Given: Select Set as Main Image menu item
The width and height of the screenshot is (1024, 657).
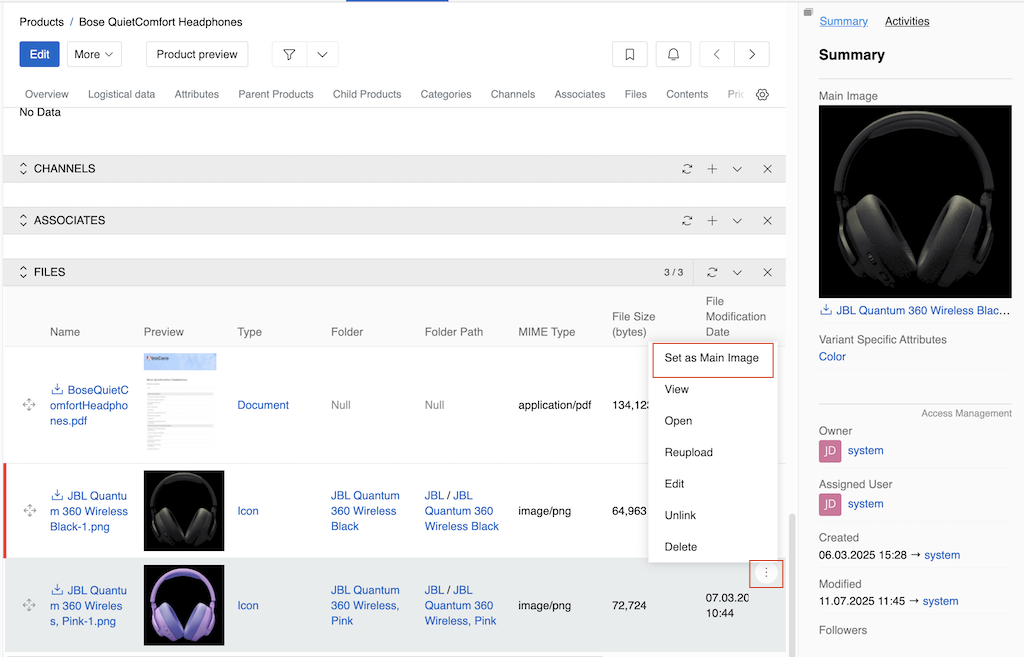Looking at the screenshot, I should coord(712,358).
